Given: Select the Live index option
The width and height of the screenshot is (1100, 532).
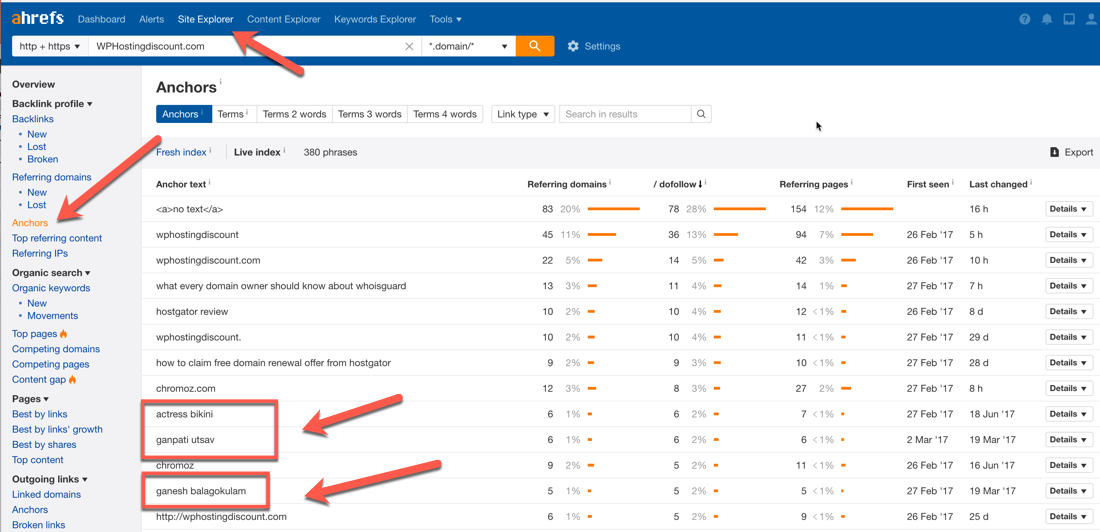Looking at the screenshot, I should (x=257, y=152).
